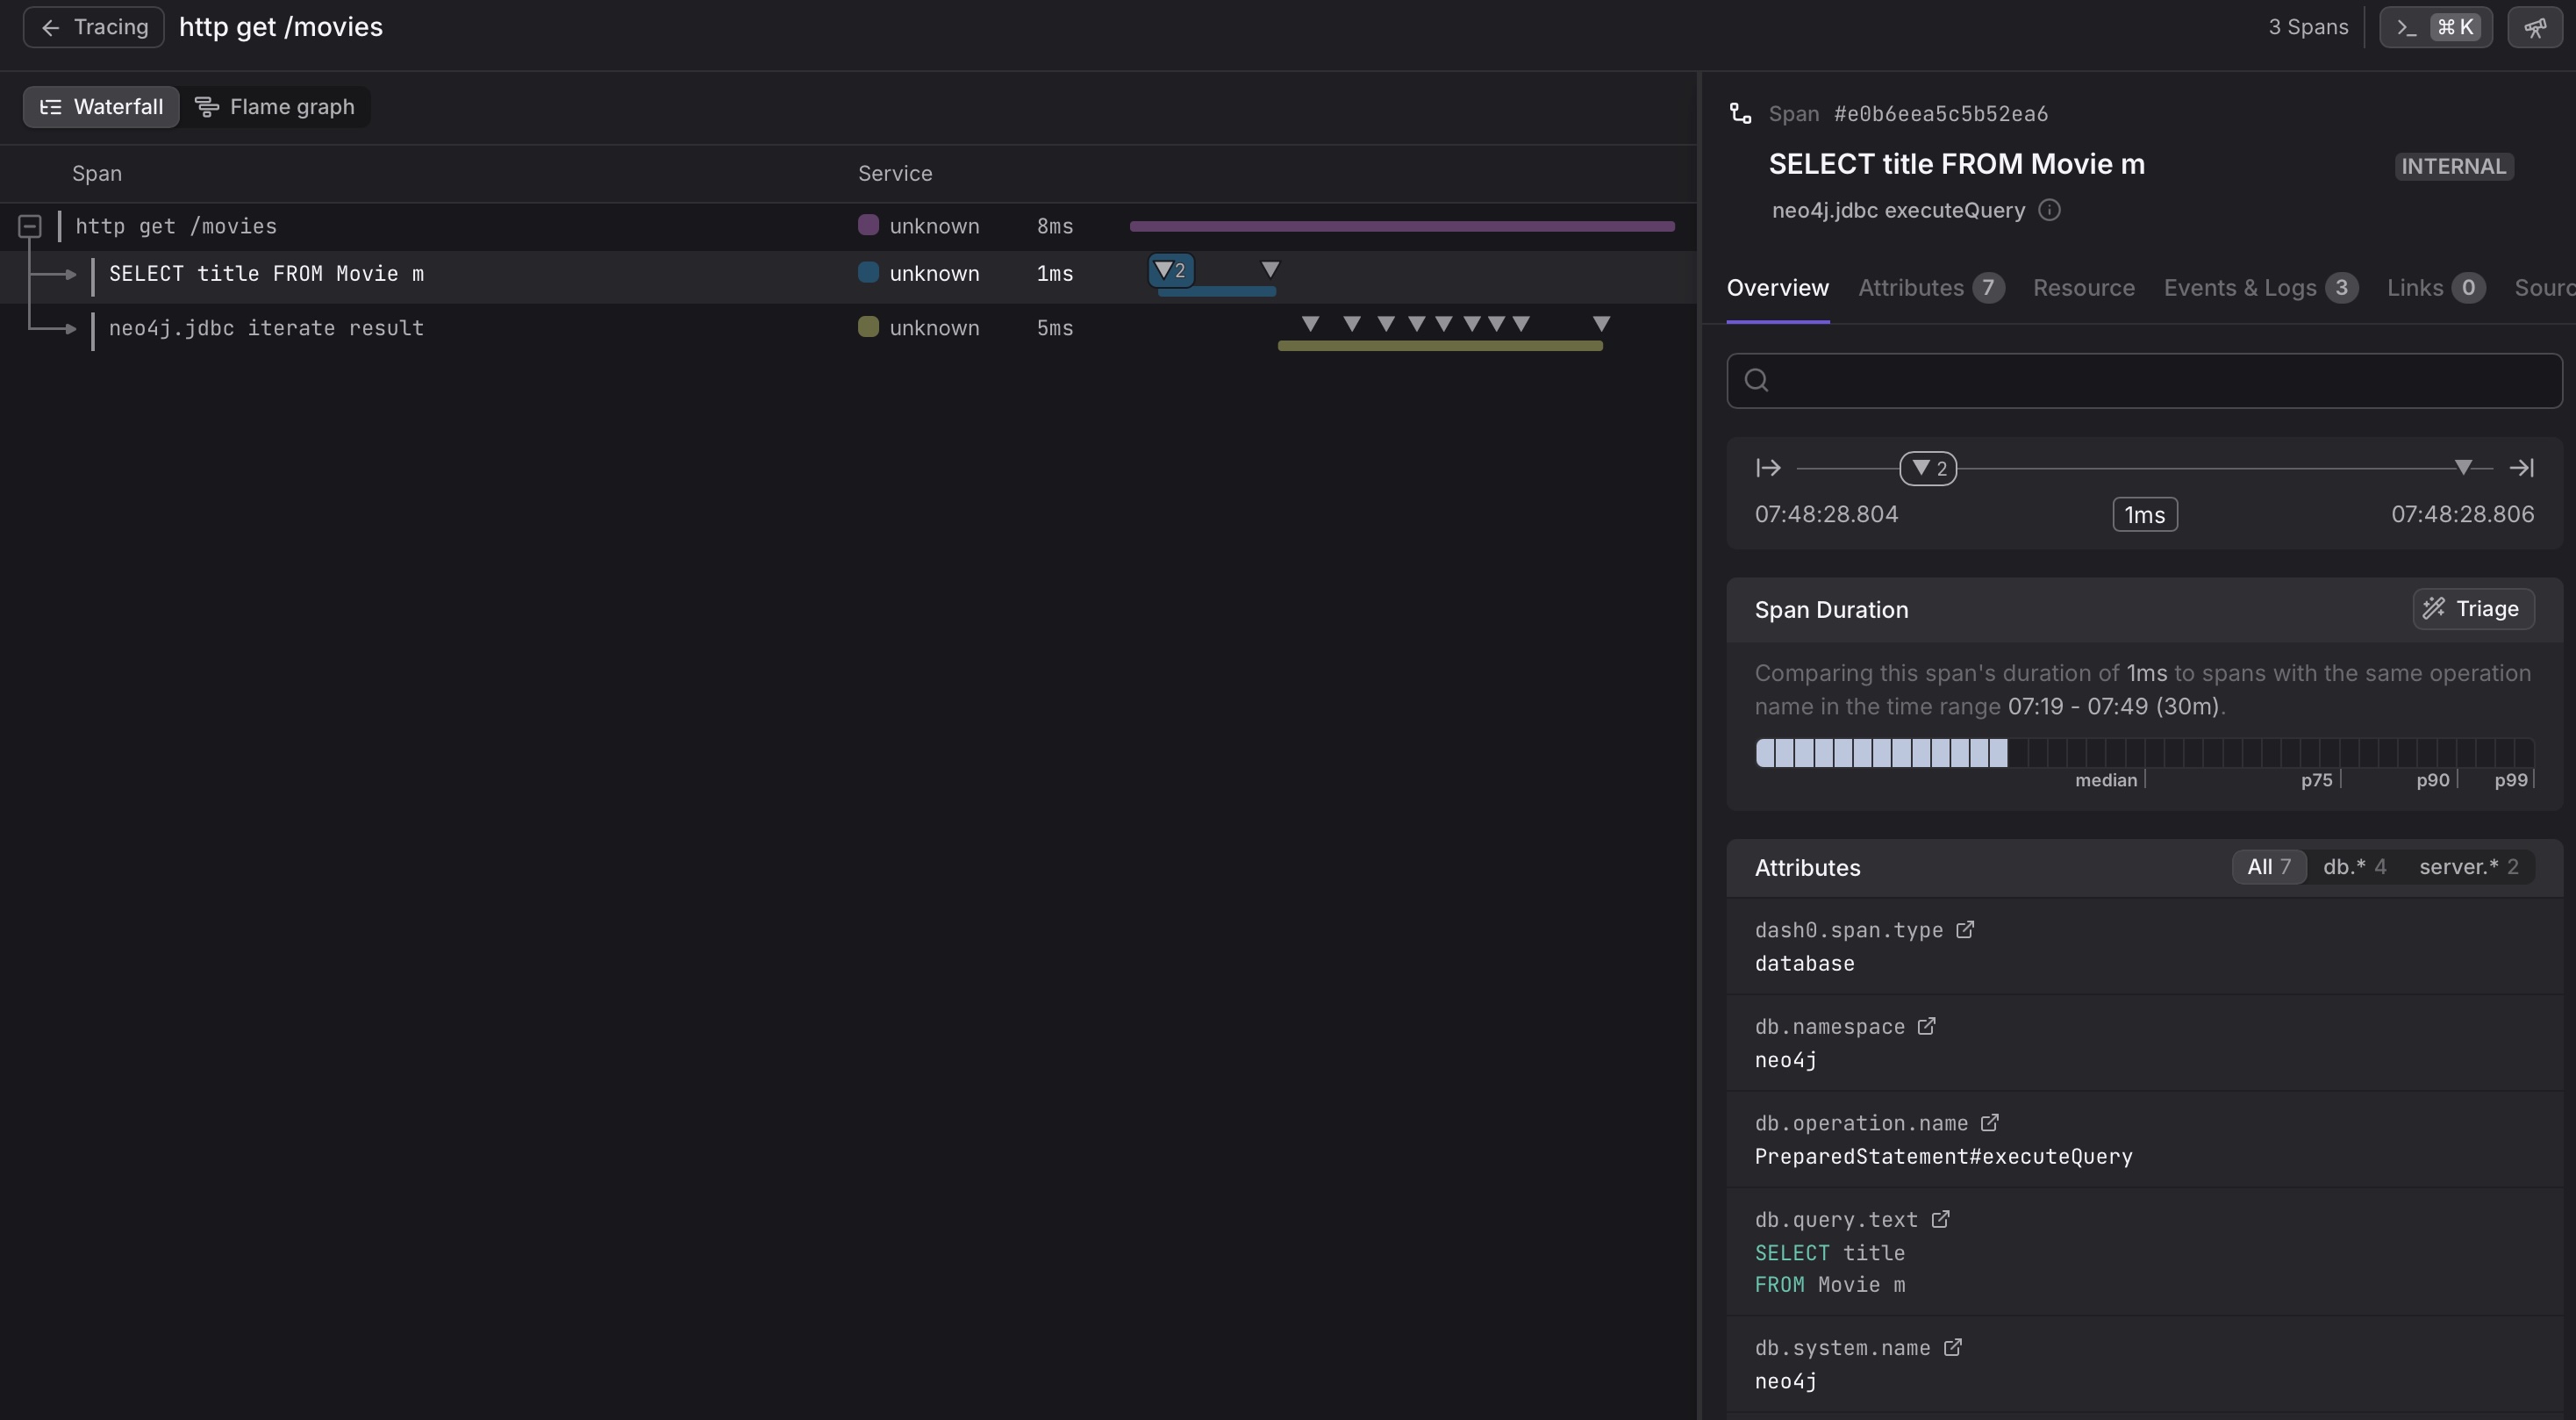The image size is (2576, 1420).
Task: Open the Events & Logs tab
Action: (2240, 288)
